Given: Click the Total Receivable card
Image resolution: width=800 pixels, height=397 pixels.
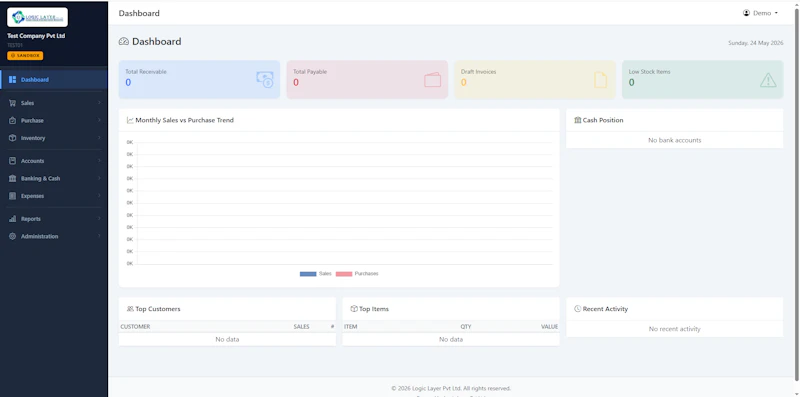Looking at the screenshot, I should pyautogui.click(x=199, y=80).
